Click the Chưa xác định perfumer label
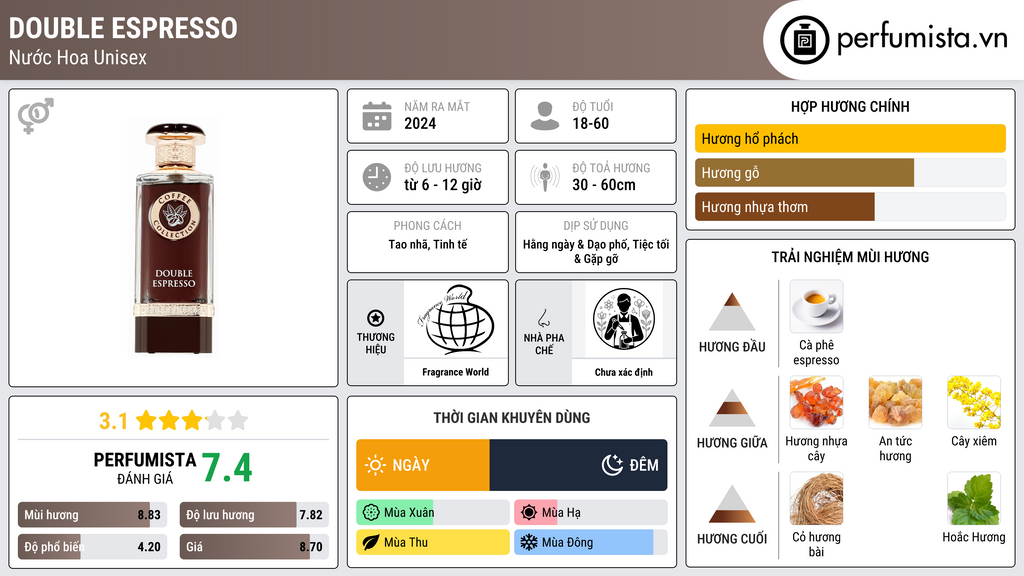The height and width of the screenshot is (576, 1024). [624, 372]
